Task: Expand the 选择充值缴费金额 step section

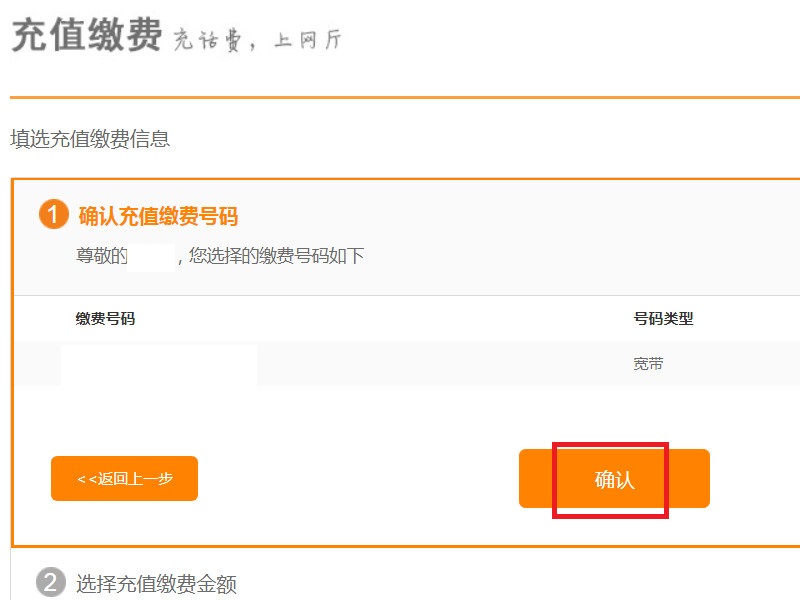Action: (x=156, y=584)
